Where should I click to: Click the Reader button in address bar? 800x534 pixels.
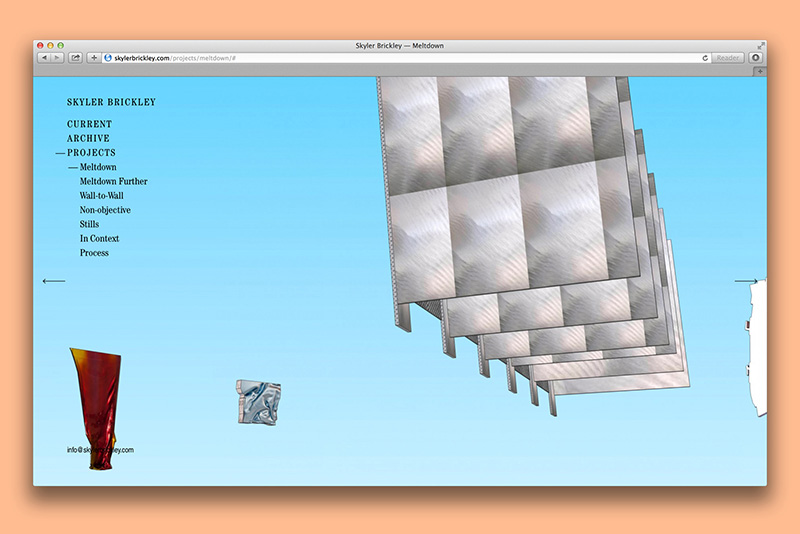pyautogui.click(x=727, y=58)
